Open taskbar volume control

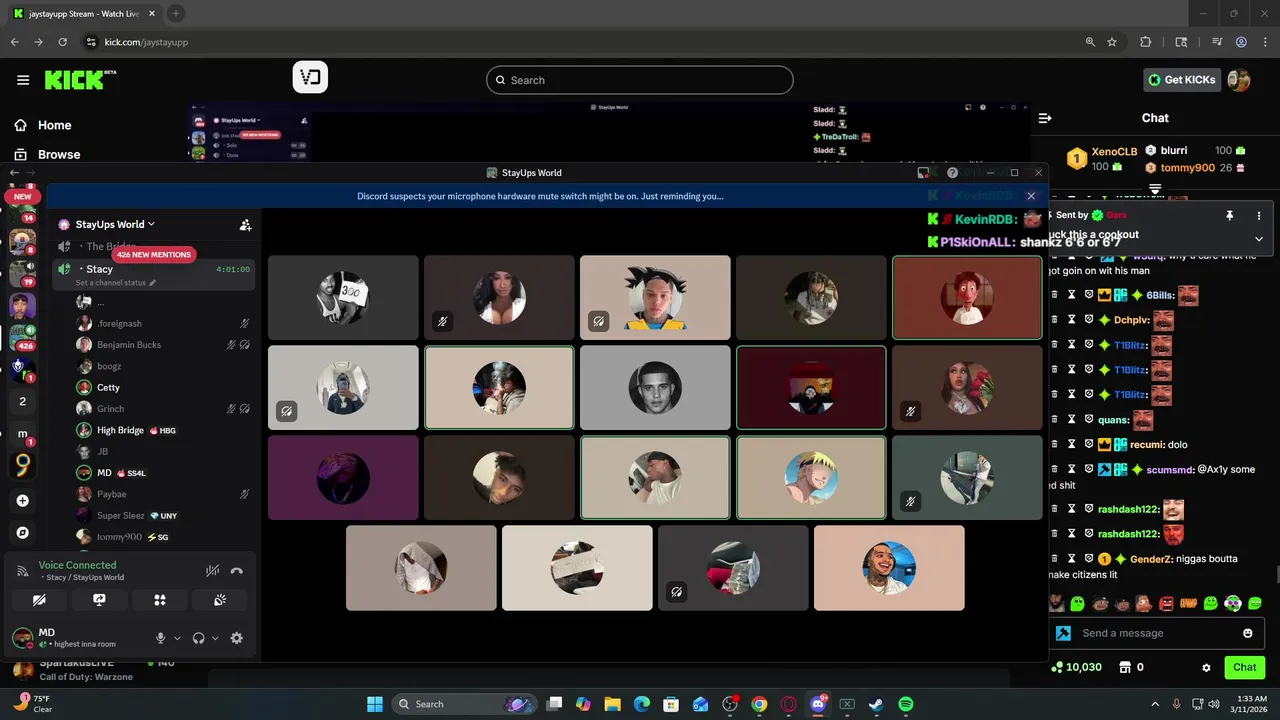click(x=1214, y=704)
